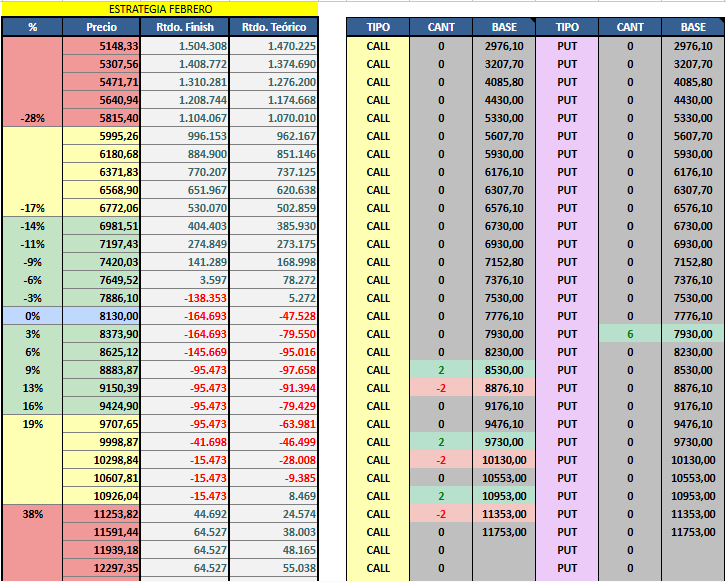Select the green-highlighted base cell 7930,00

click(x=693, y=334)
